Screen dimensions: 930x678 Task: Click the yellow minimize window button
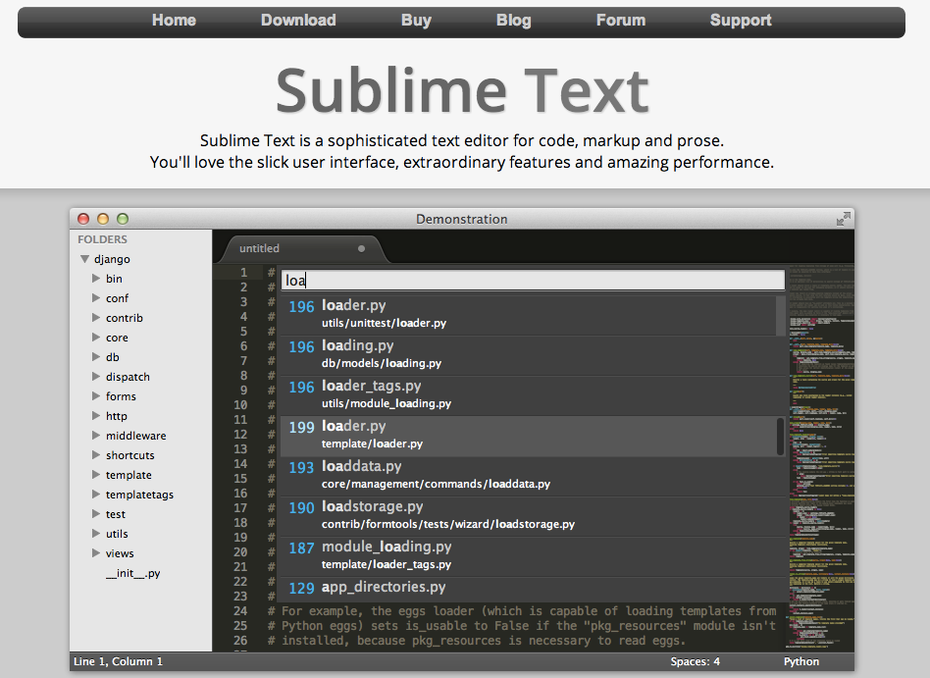(x=103, y=219)
